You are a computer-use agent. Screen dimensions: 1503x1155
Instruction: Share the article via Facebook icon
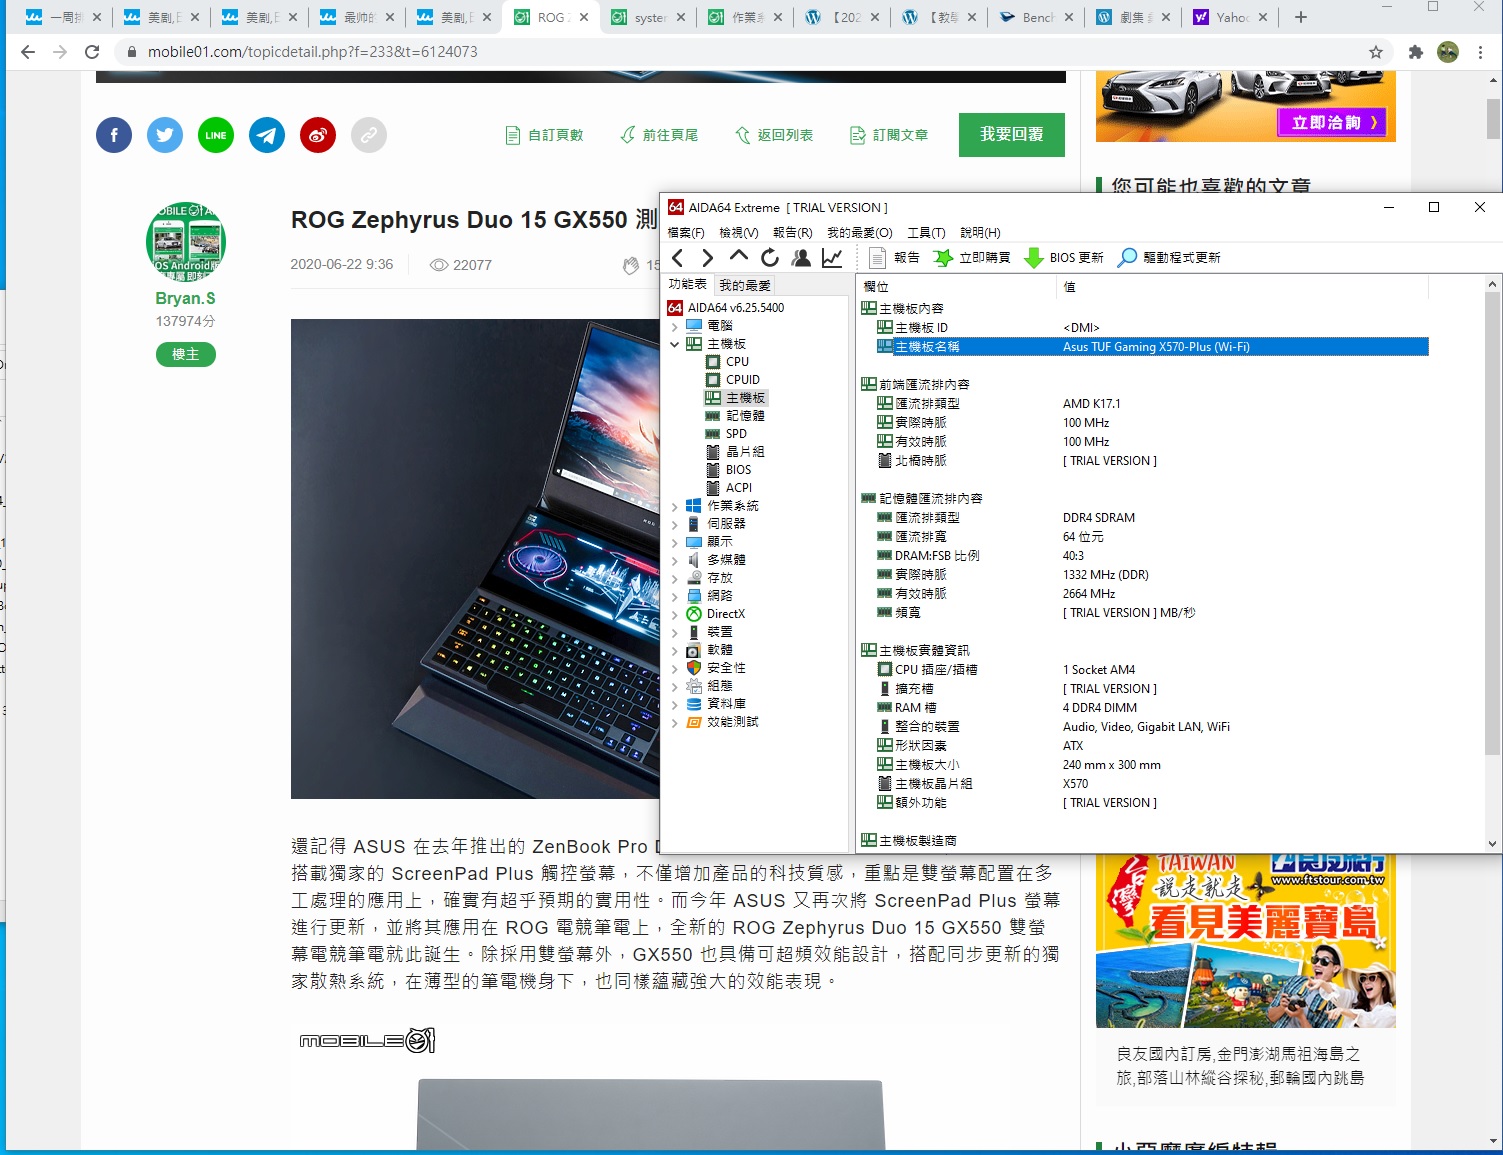pos(114,135)
